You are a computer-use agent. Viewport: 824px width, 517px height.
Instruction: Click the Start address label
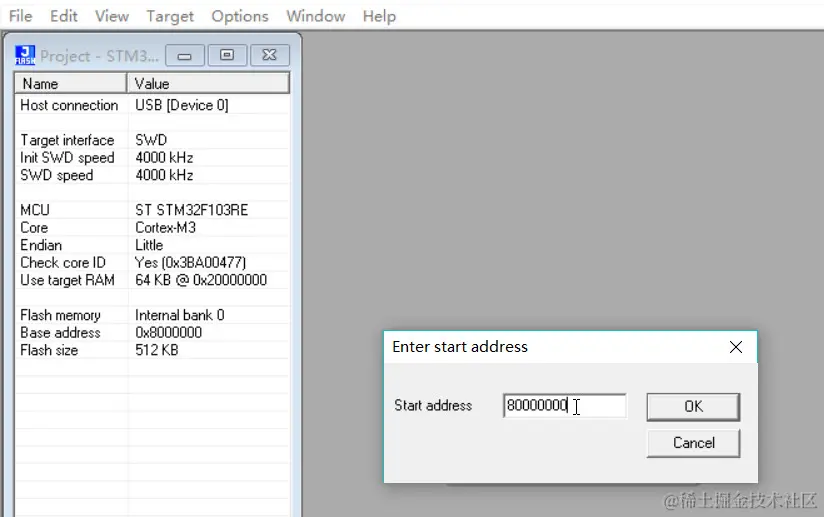433,406
